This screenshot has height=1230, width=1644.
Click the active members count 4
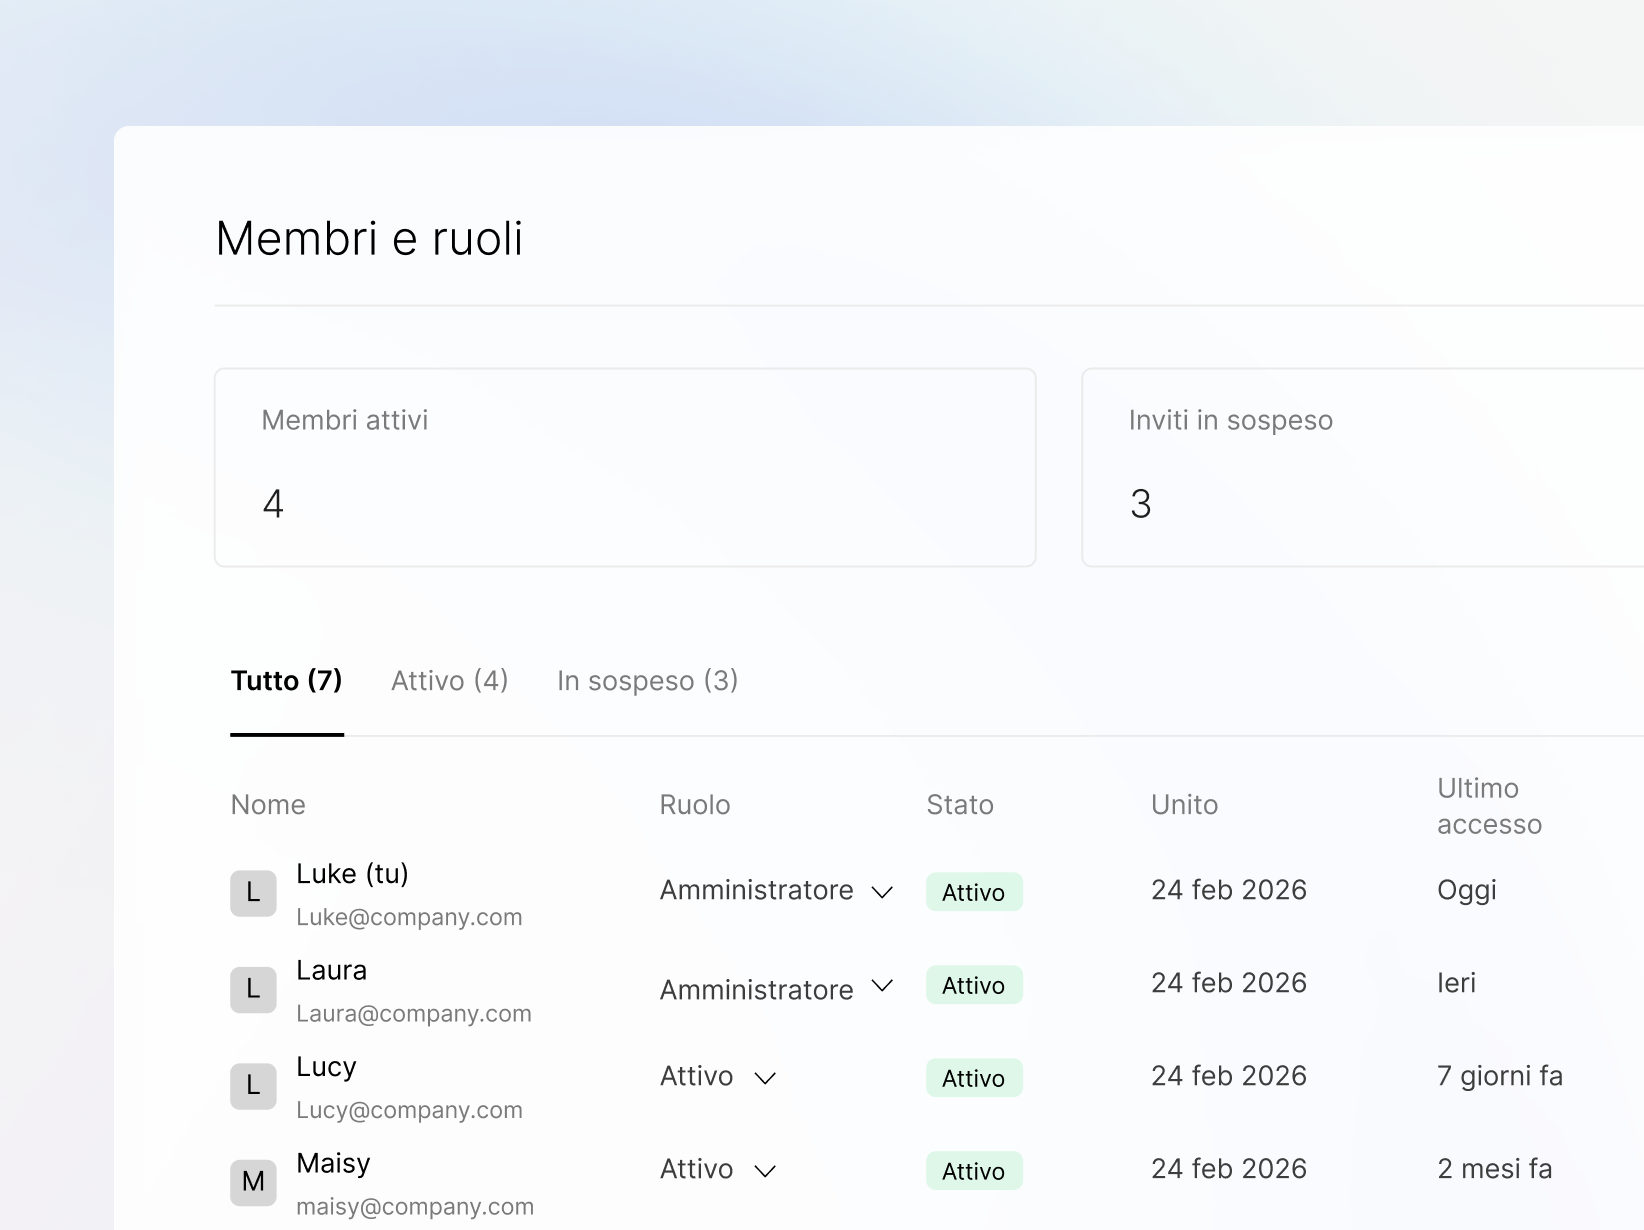click(x=273, y=504)
